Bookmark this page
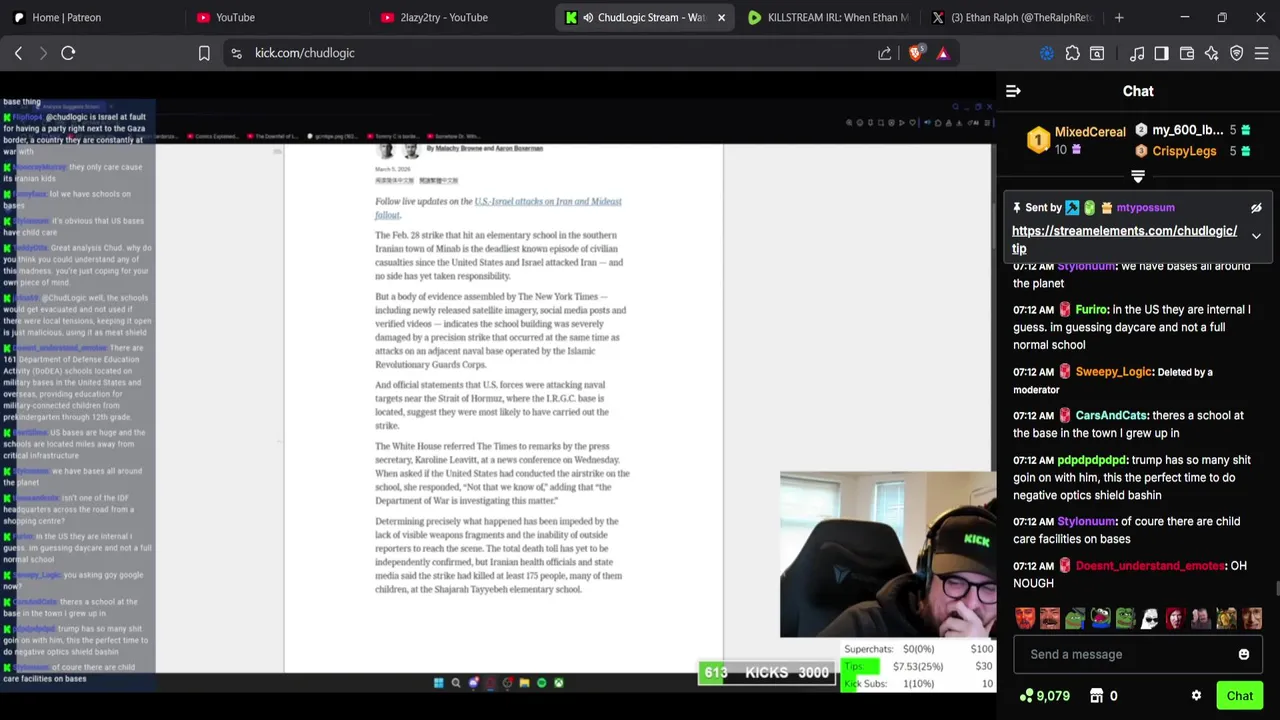This screenshot has height=720, width=1280. point(204,53)
